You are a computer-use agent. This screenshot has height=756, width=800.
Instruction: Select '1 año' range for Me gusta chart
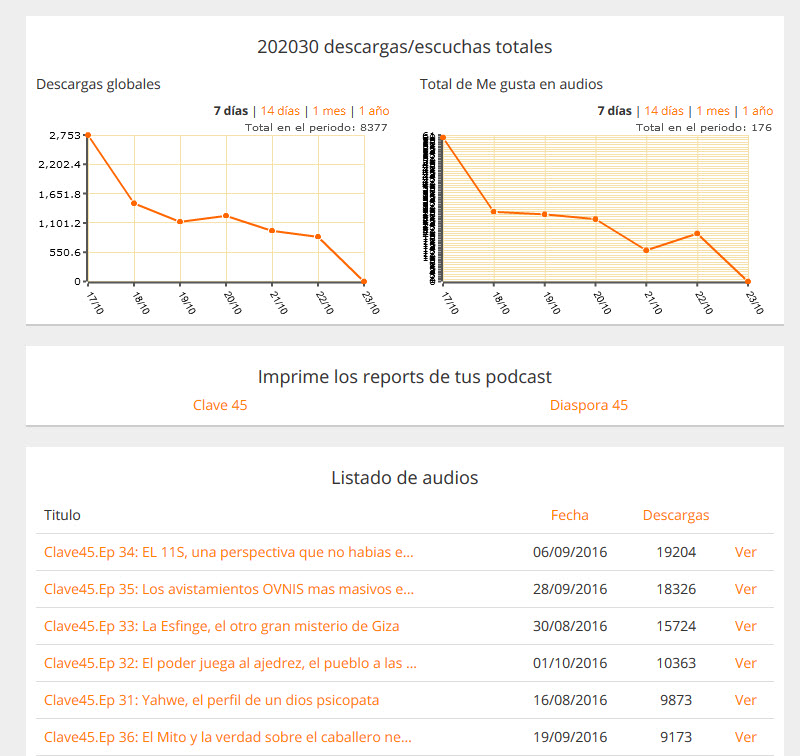coord(758,111)
